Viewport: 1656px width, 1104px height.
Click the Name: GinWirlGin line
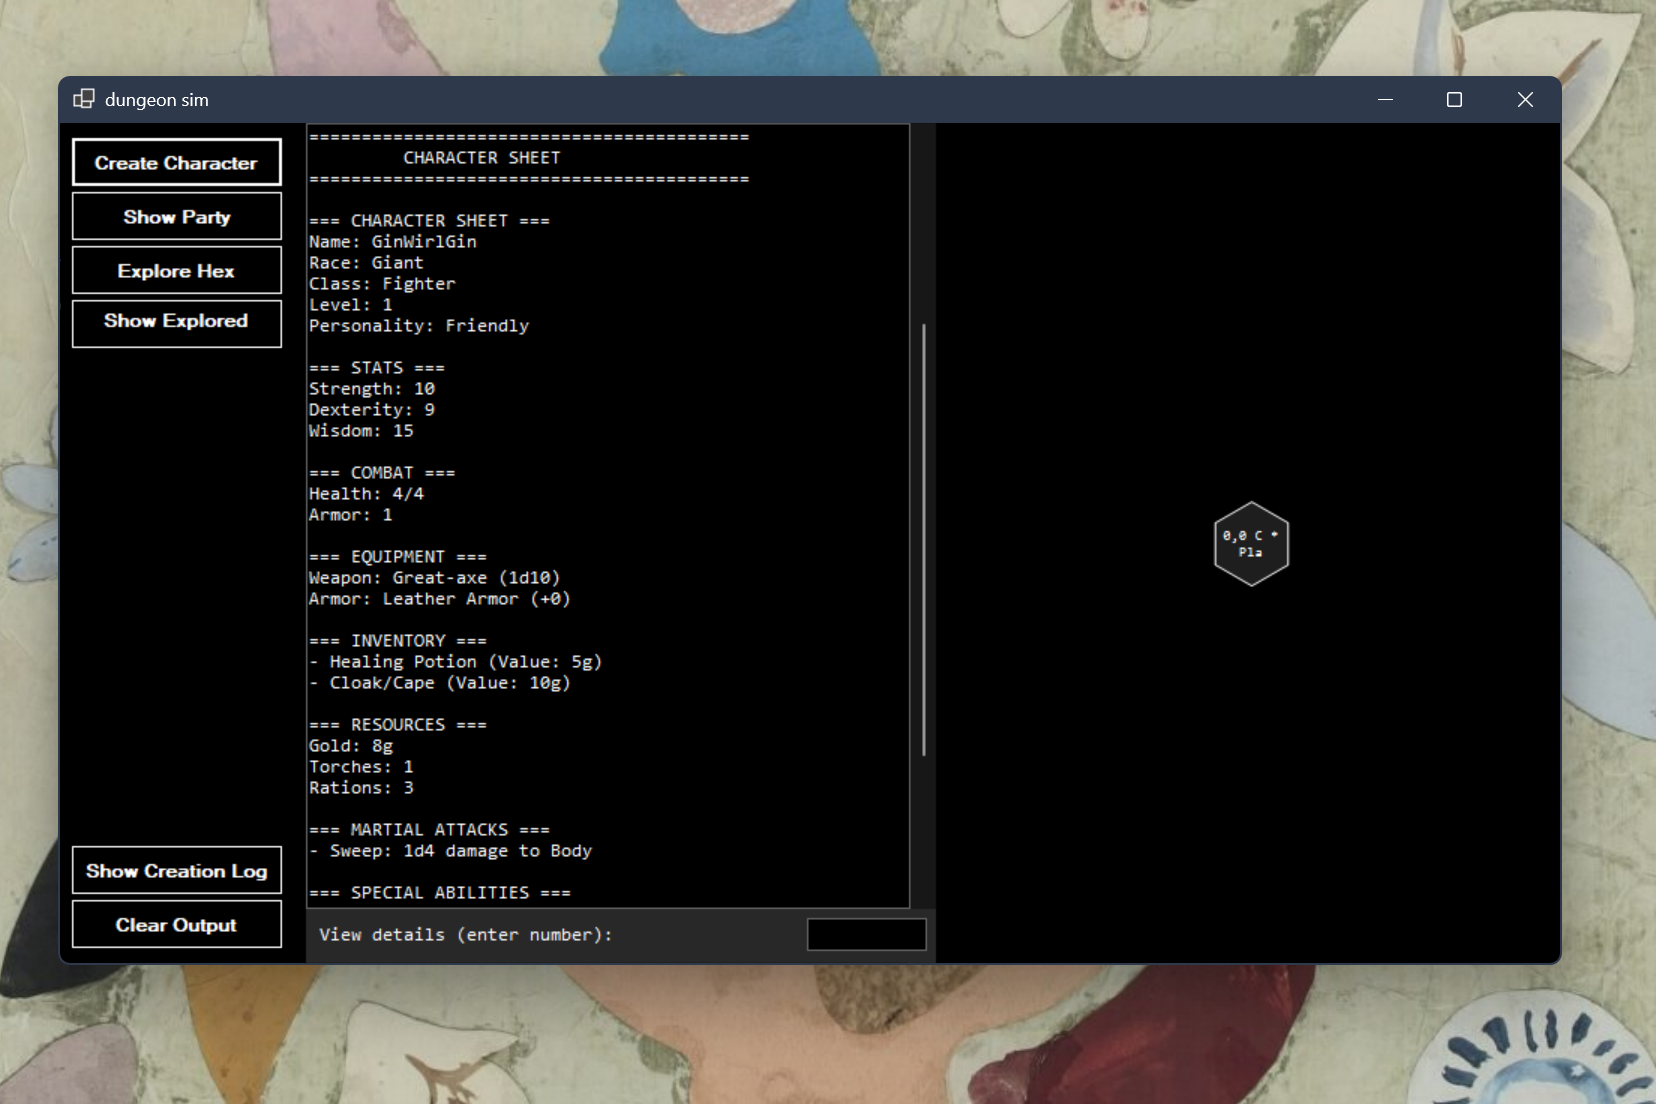(x=393, y=242)
